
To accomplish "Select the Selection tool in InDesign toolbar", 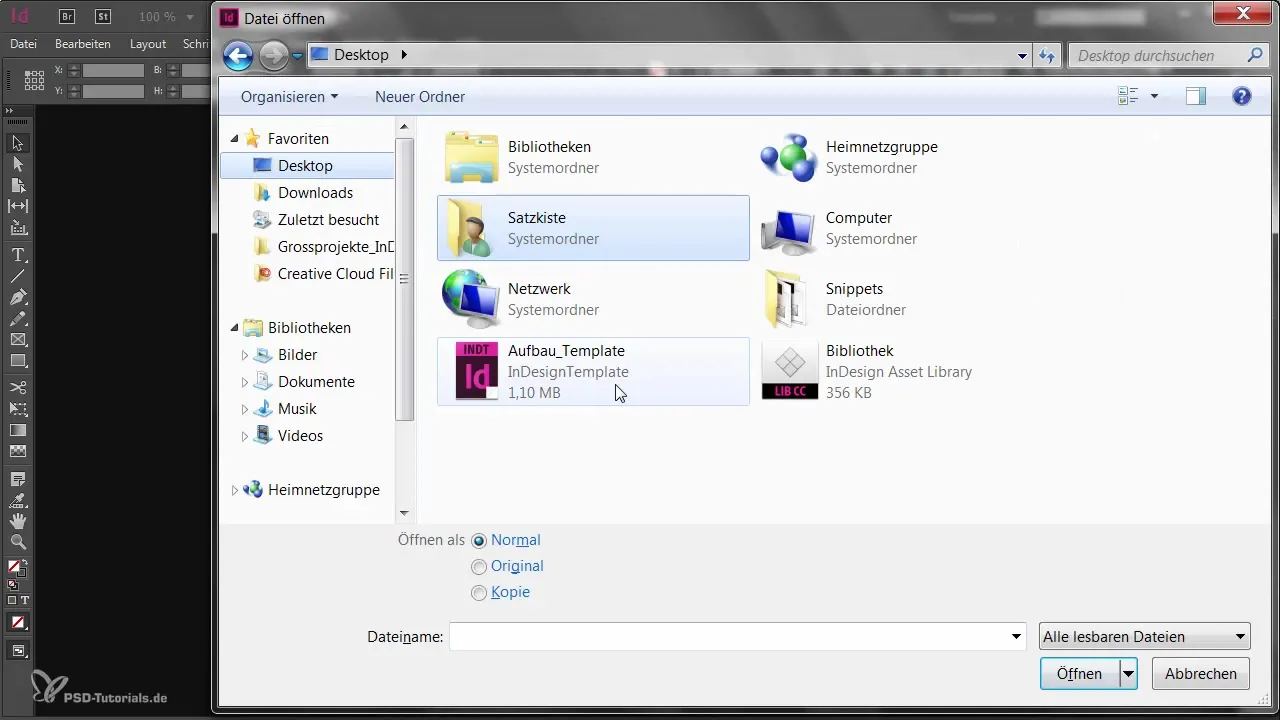I will [x=18, y=143].
